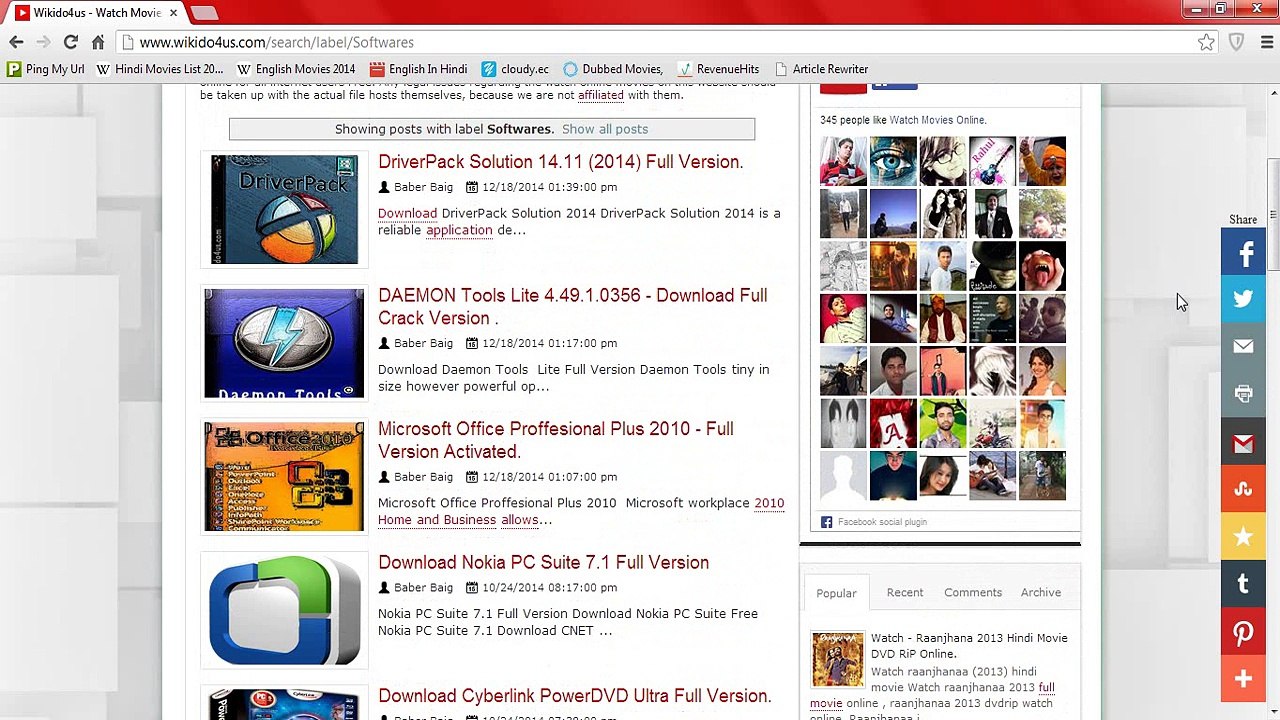
Task: Bookmark this page with the star icon
Action: point(1207,42)
